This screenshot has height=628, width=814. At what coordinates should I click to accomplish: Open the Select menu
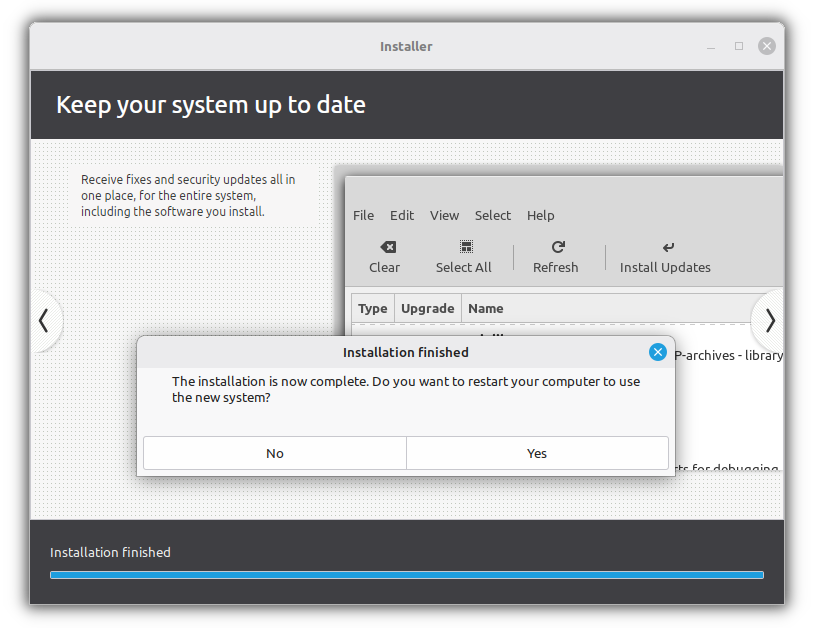492,215
